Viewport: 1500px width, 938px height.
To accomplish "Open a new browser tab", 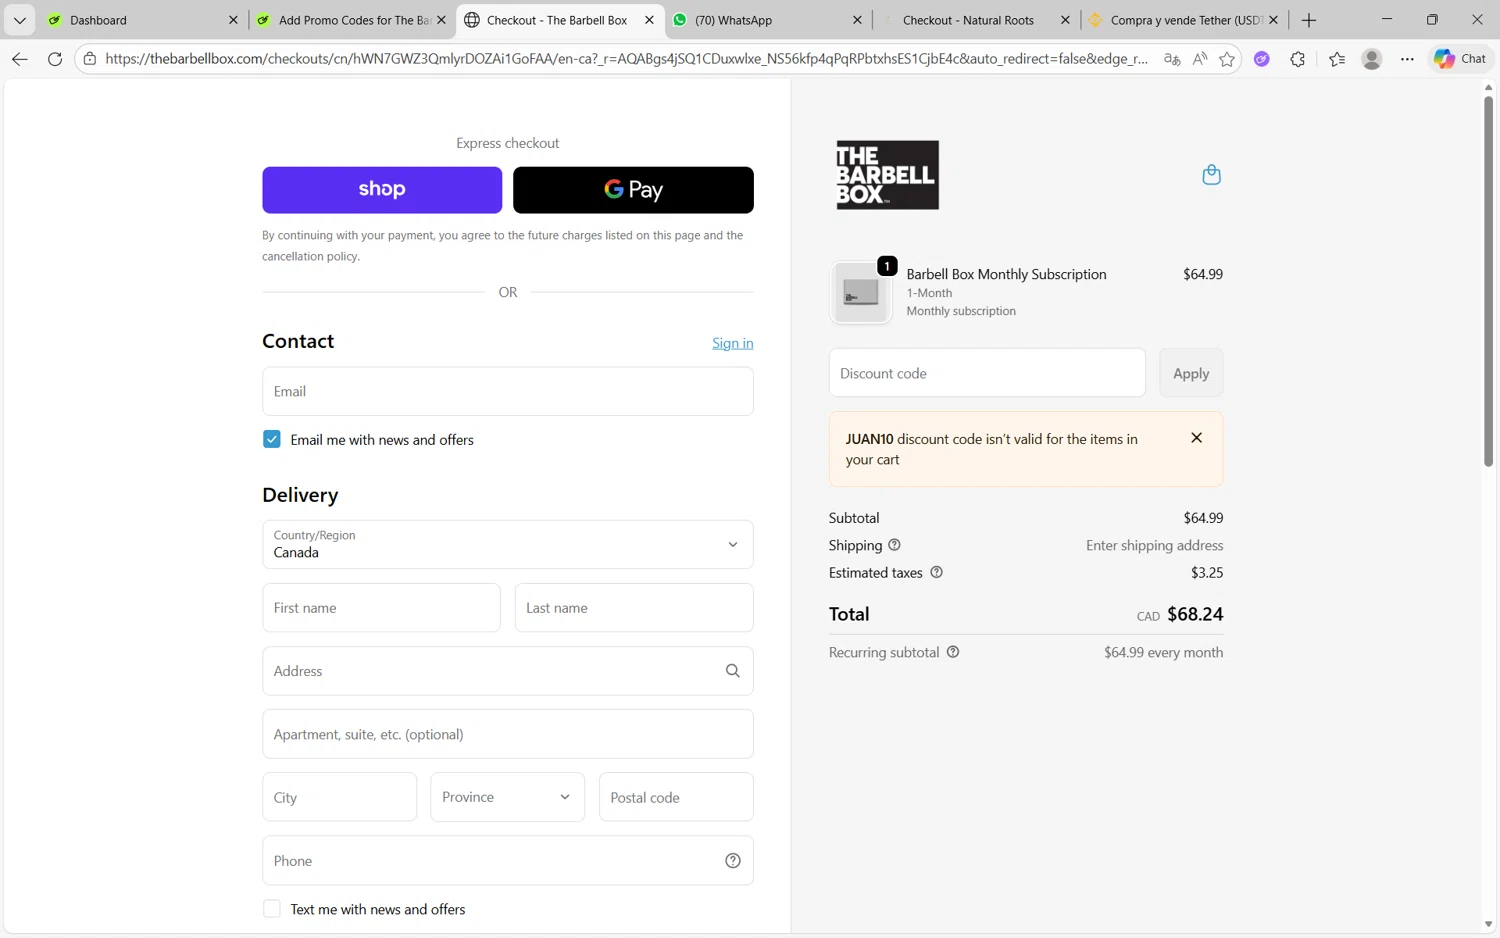I will [x=1308, y=20].
